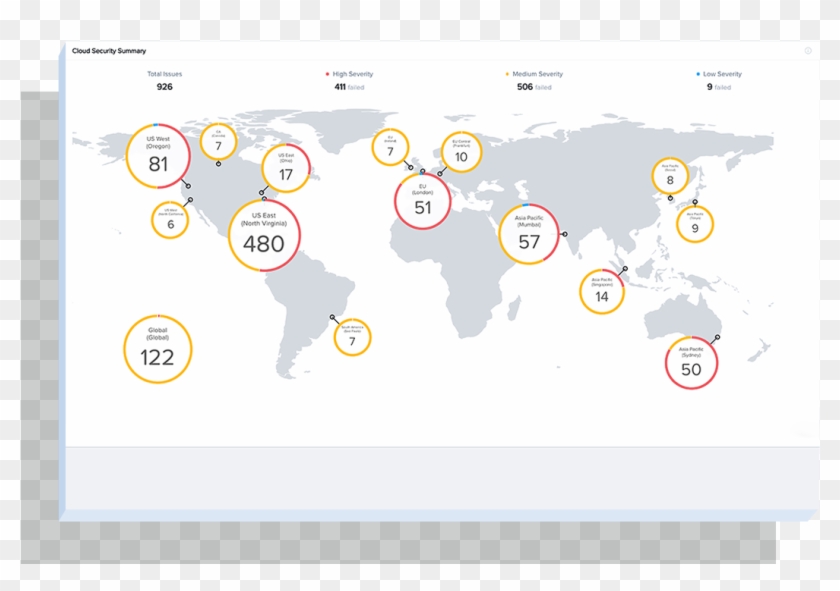The height and width of the screenshot is (591, 840).
Task: Open the US East (North Virginia) region circle
Action: (x=262, y=235)
